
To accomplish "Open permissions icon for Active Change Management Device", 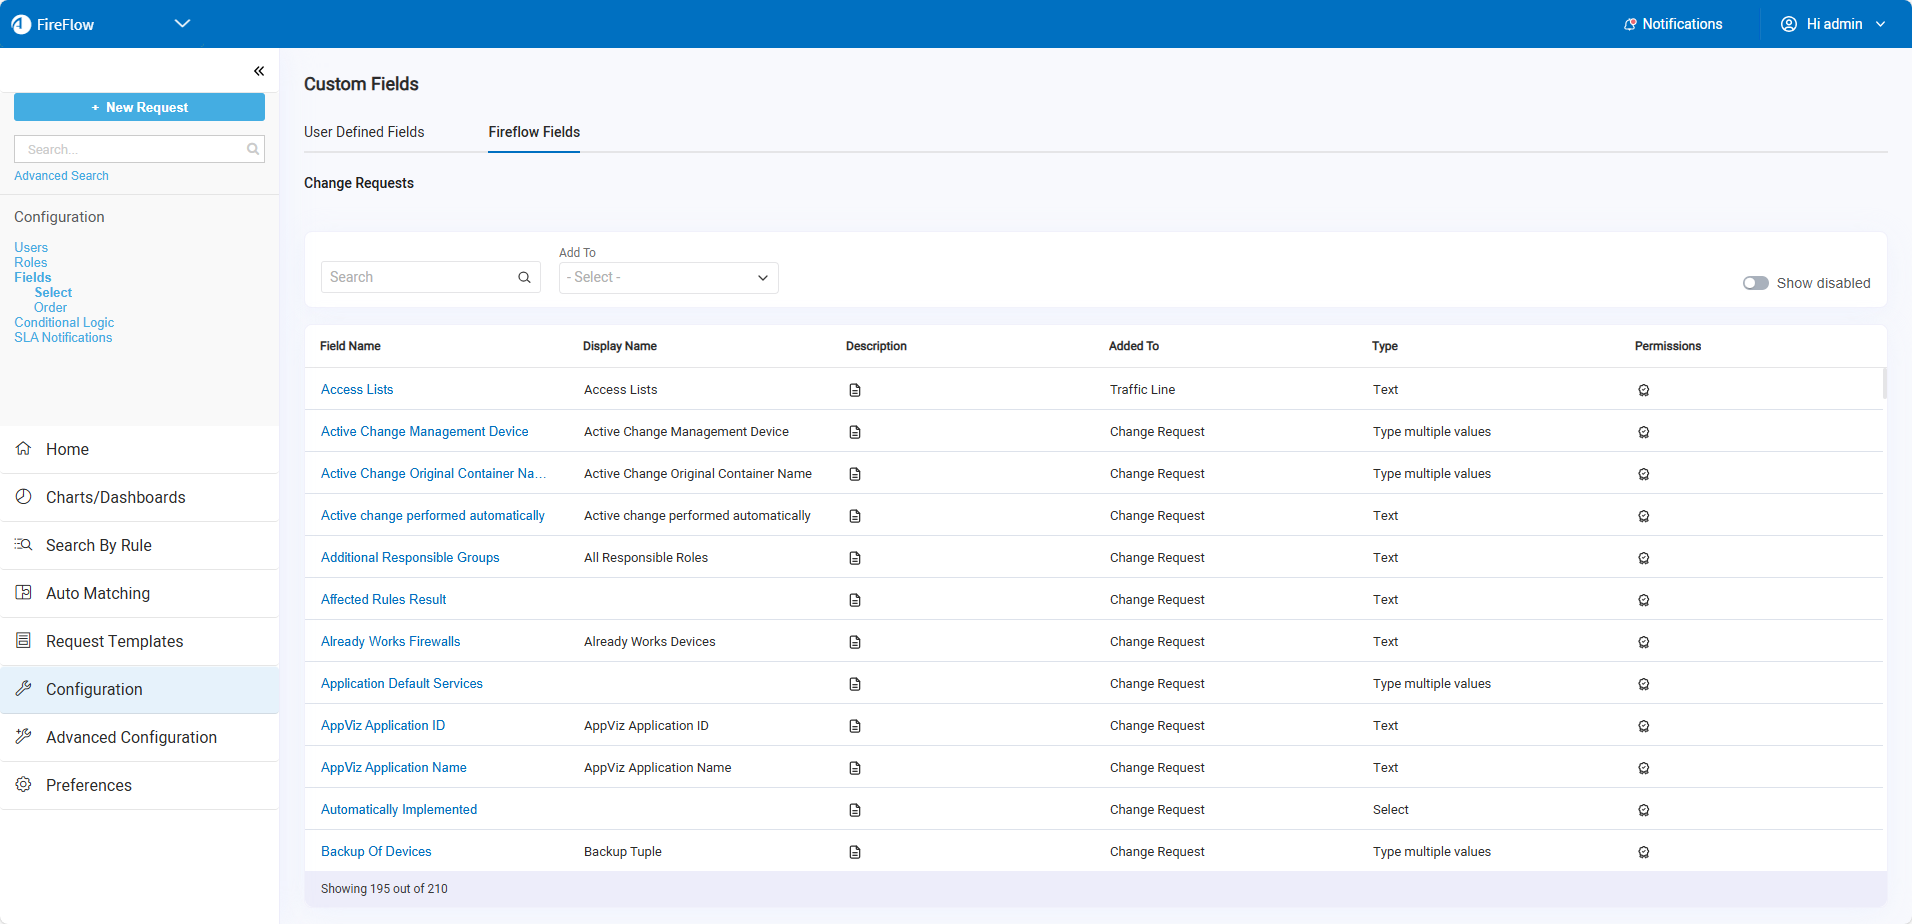I will pos(1643,432).
